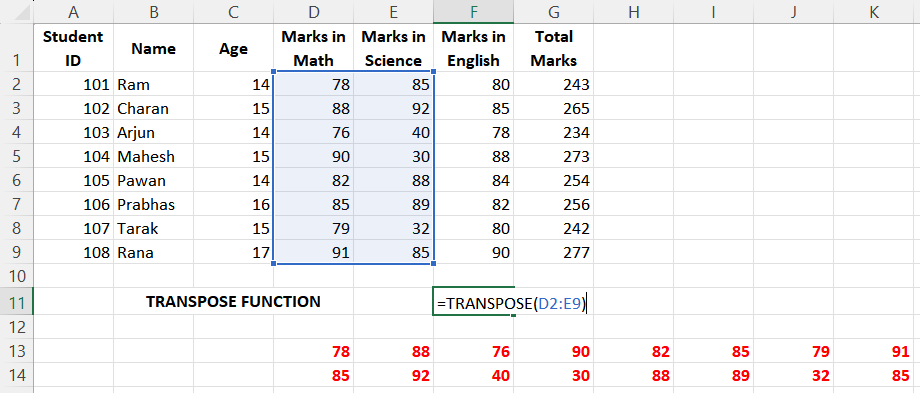920x393 pixels.
Task: Select the cell containing Pawan
Action: point(154,181)
